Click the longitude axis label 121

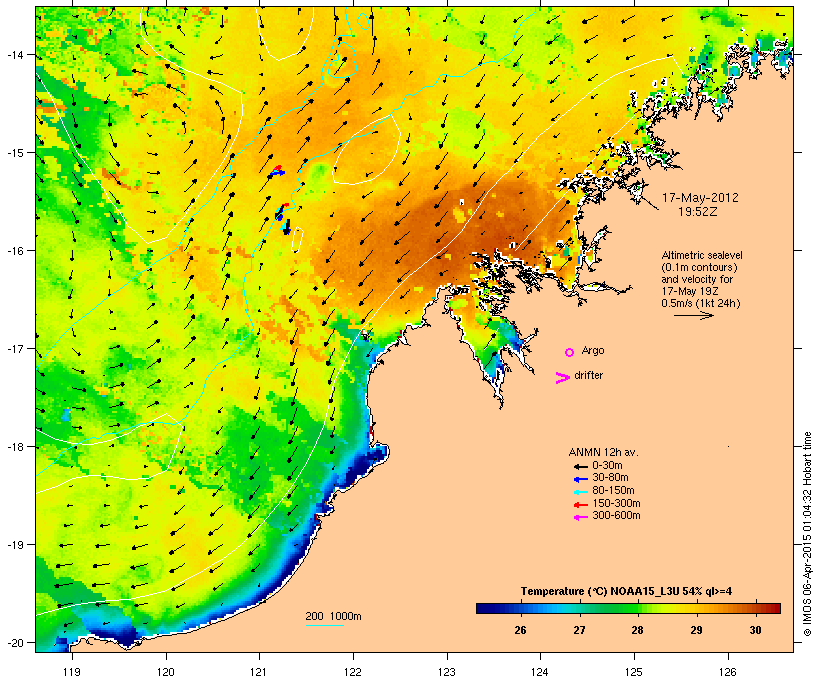click(x=259, y=672)
